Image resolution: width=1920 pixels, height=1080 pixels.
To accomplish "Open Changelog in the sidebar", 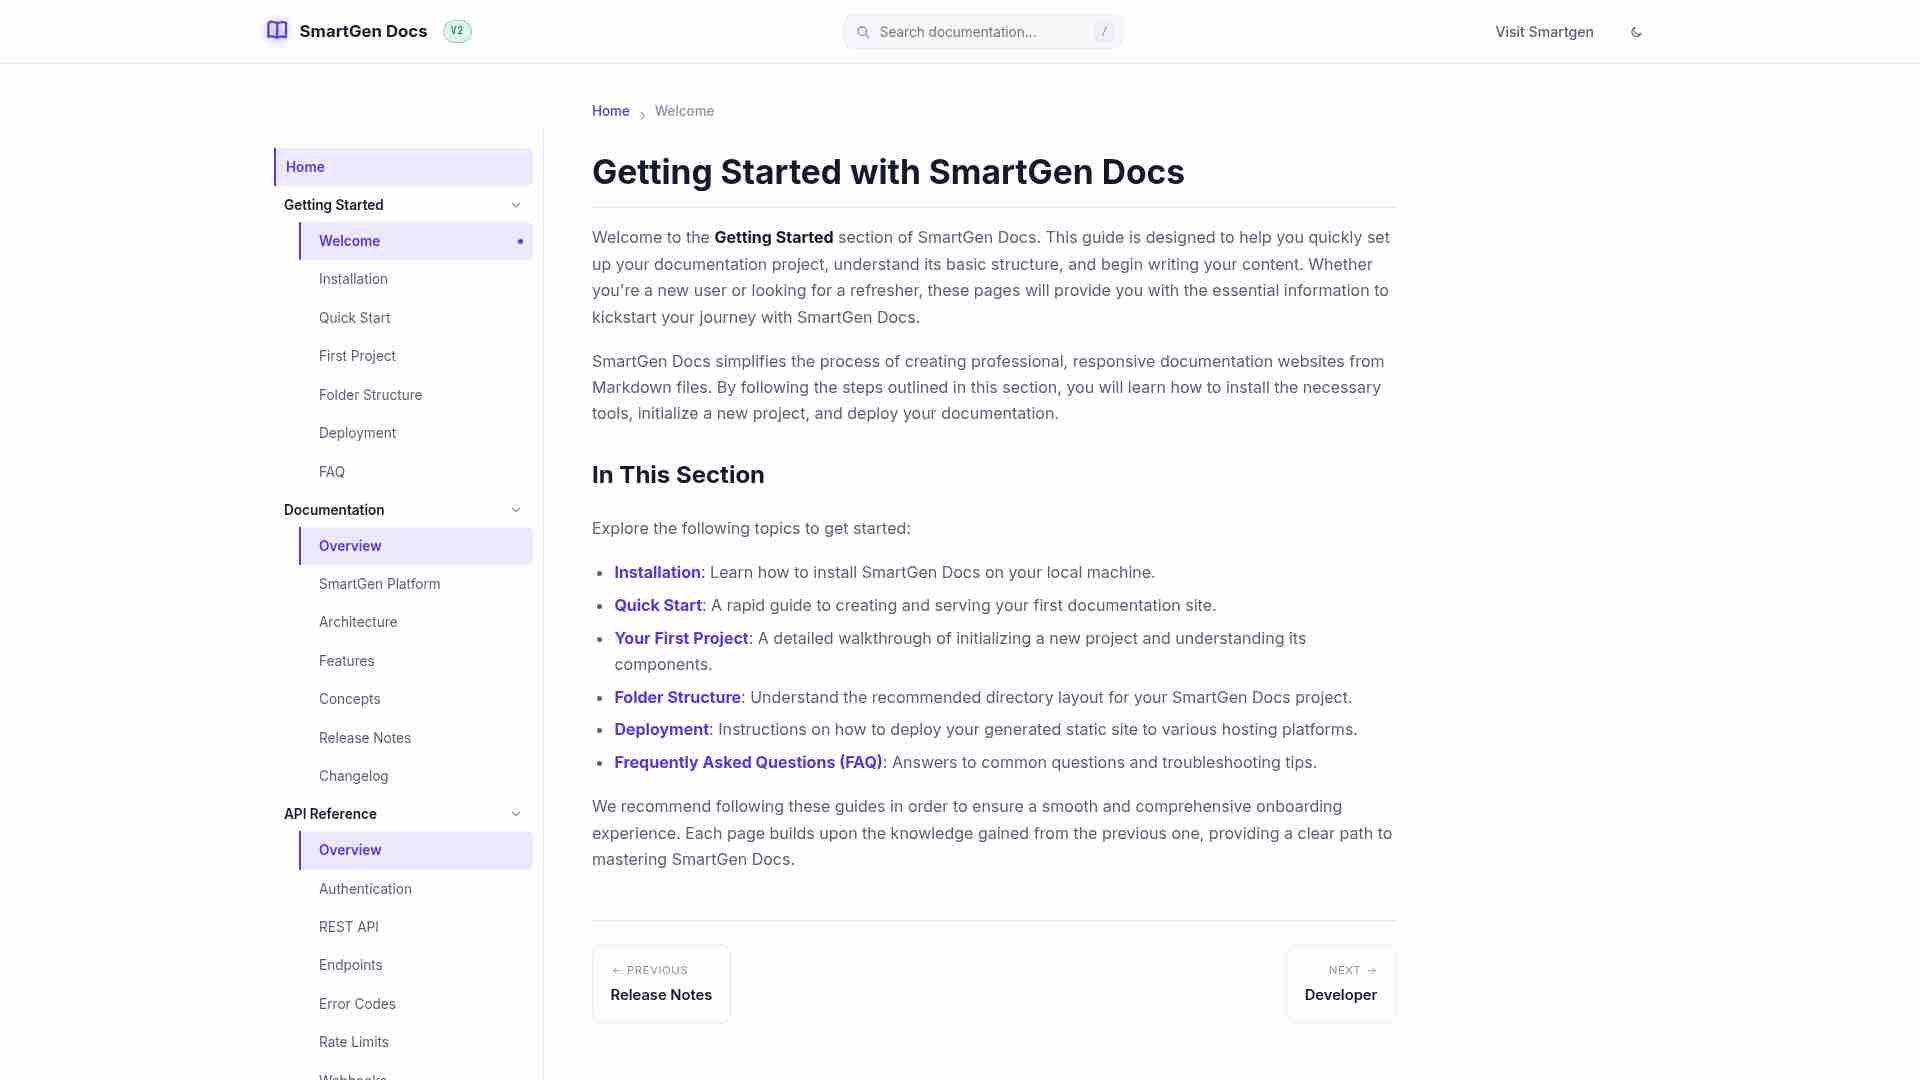I will tap(416, 776).
